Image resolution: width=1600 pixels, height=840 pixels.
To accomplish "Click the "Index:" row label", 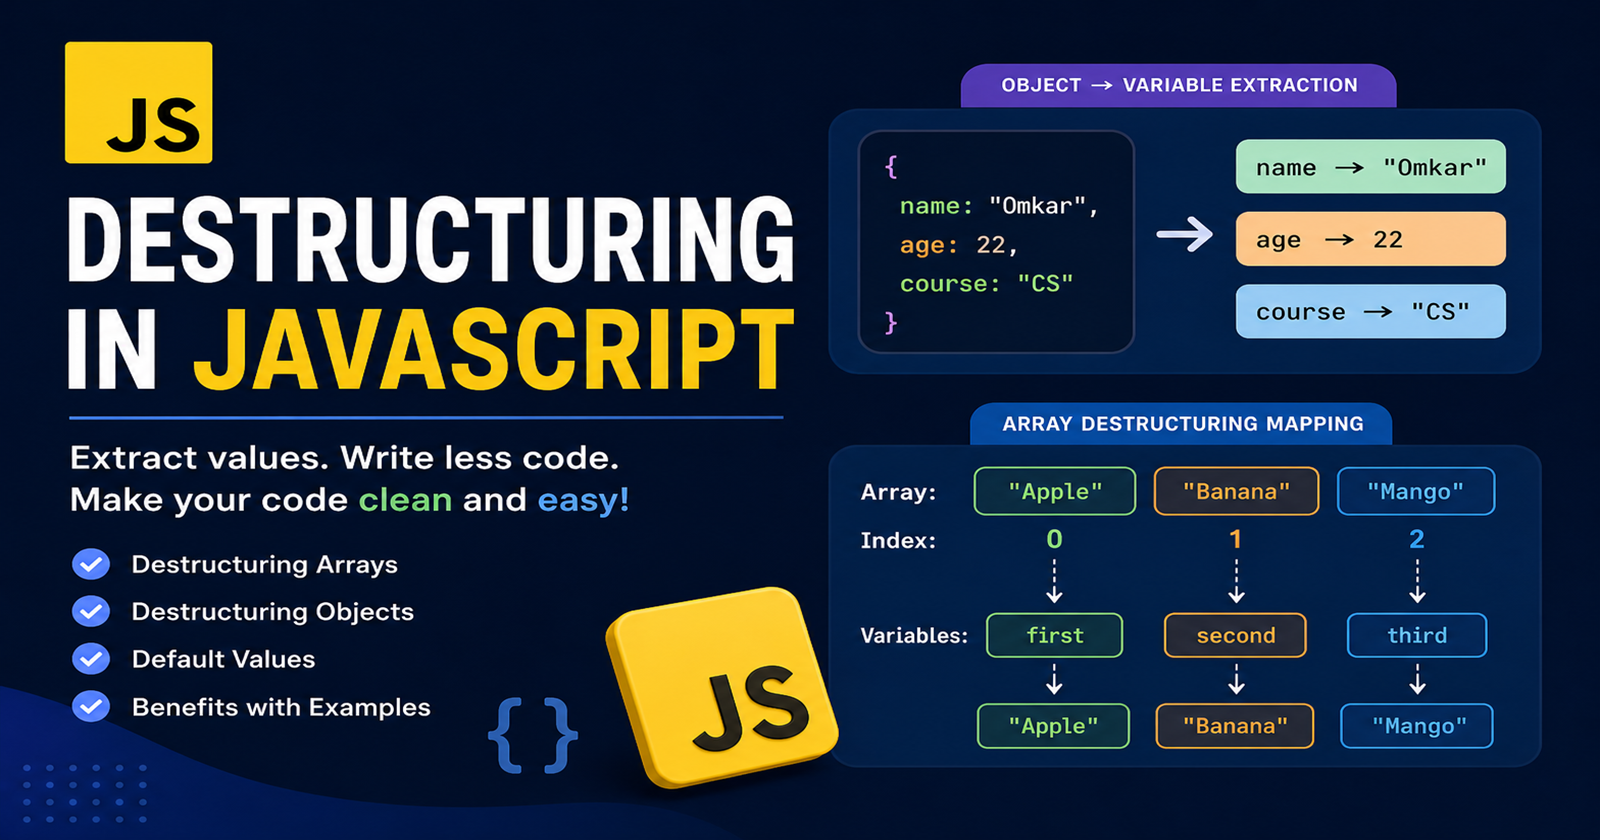I will pyautogui.click(x=898, y=541).
